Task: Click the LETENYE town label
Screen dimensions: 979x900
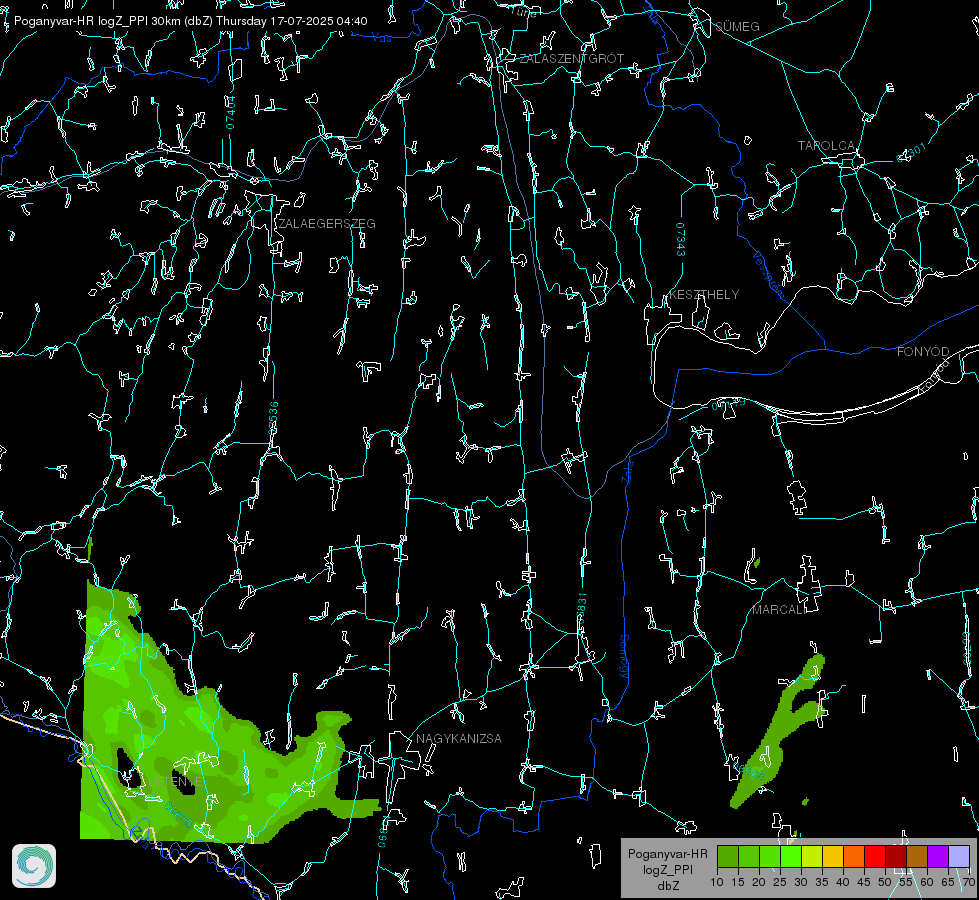Action: 175,782
